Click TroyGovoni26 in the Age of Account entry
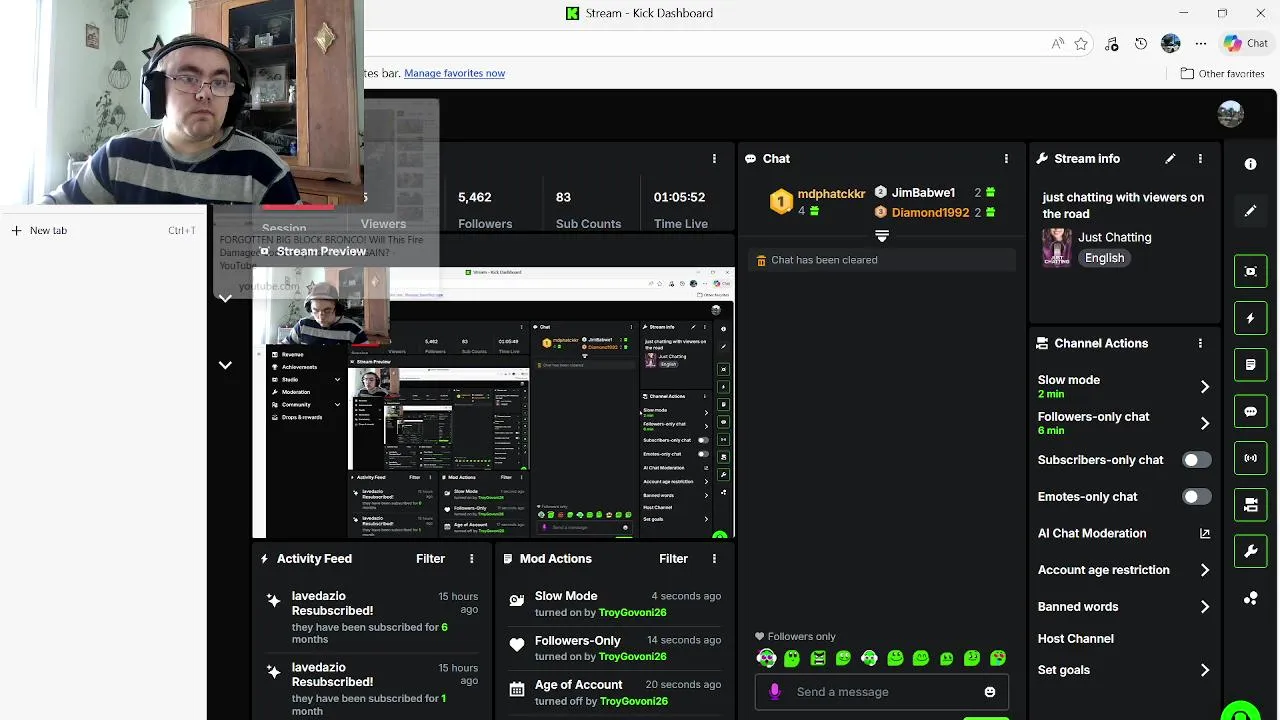The width and height of the screenshot is (1280, 720). tap(632, 701)
